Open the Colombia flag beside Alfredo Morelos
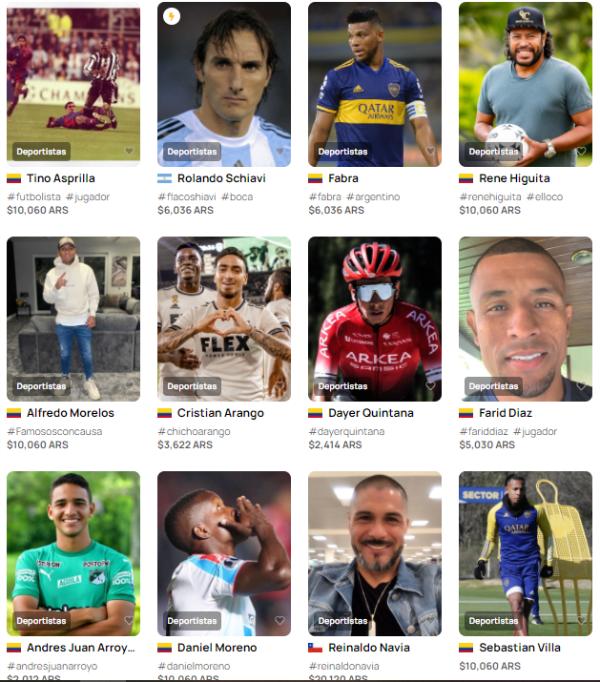This screenshot has width=600, height=682. tap(14, 413)
